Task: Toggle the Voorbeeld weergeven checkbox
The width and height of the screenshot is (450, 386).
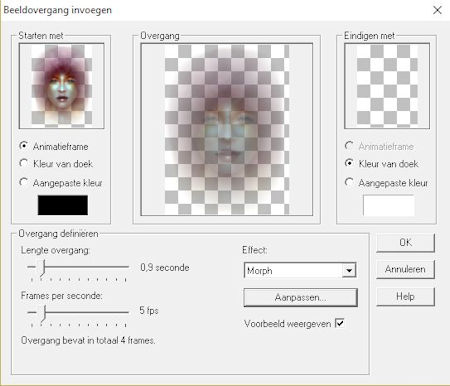Action: 340,323
